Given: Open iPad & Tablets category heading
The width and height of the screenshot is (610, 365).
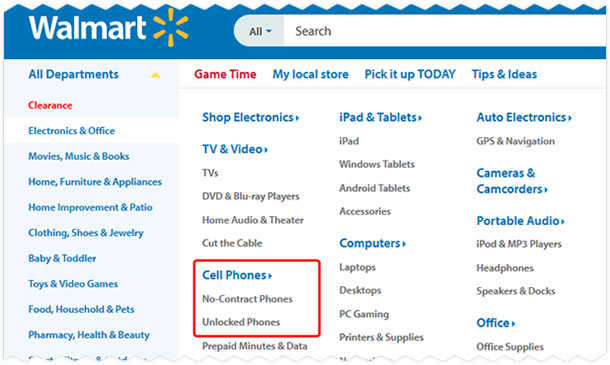Looking at the screenshot, I should [x=380, y=117].
